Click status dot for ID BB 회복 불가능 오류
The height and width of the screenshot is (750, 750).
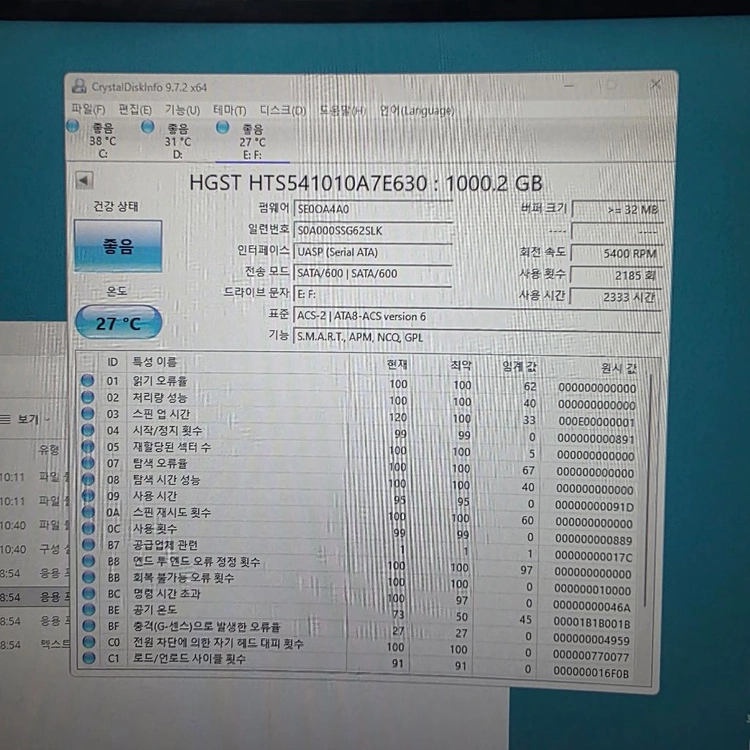coord(88,576)
